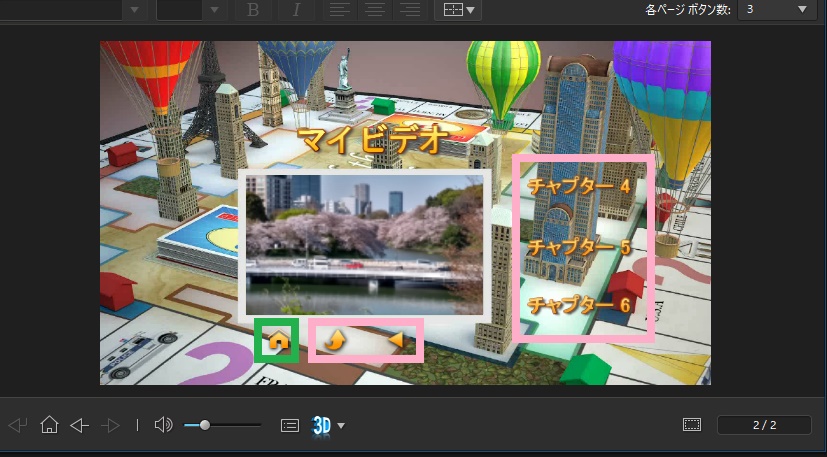Open the menu list icon beside the volume slider
This screenshot has width=827, height=457.
(290, 425)
